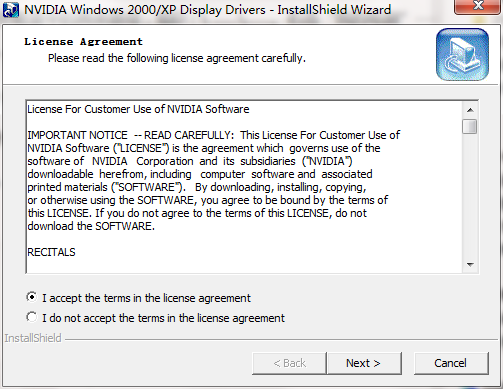
Task: Click the RECITALS heading in the license text
Action: (51, 252)
